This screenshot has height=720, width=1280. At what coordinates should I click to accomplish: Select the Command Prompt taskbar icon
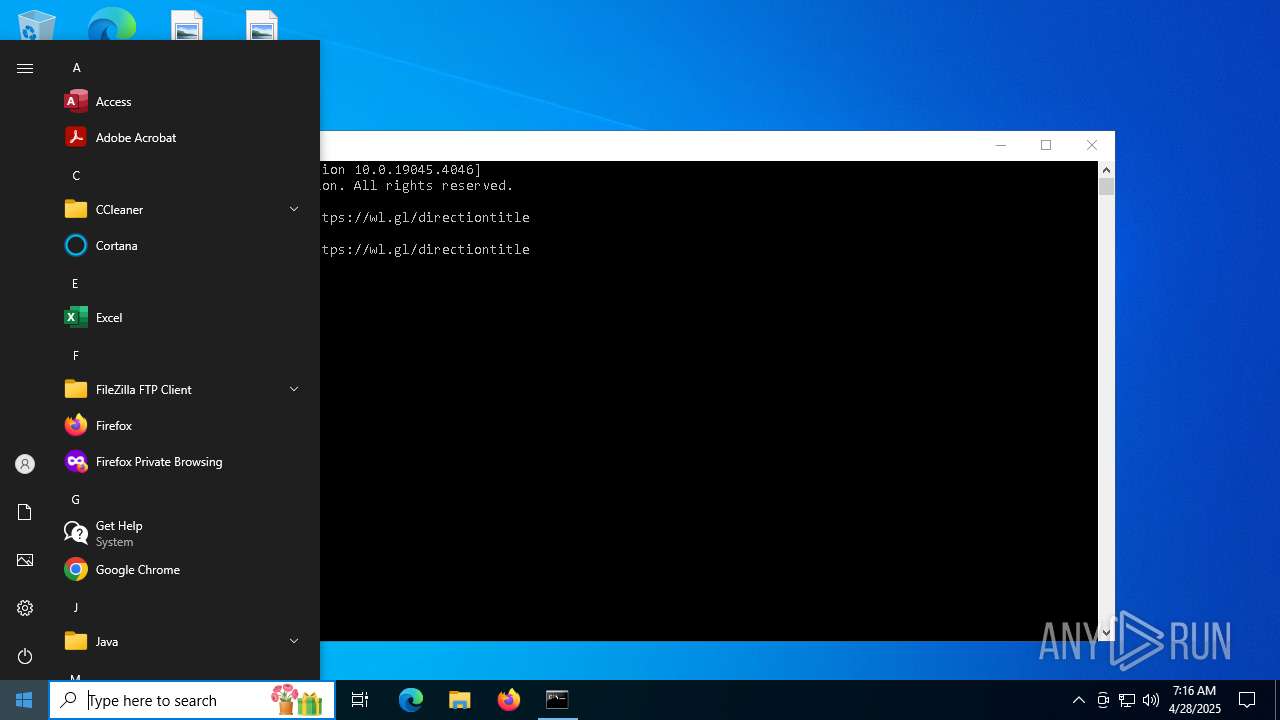(557, 700)
